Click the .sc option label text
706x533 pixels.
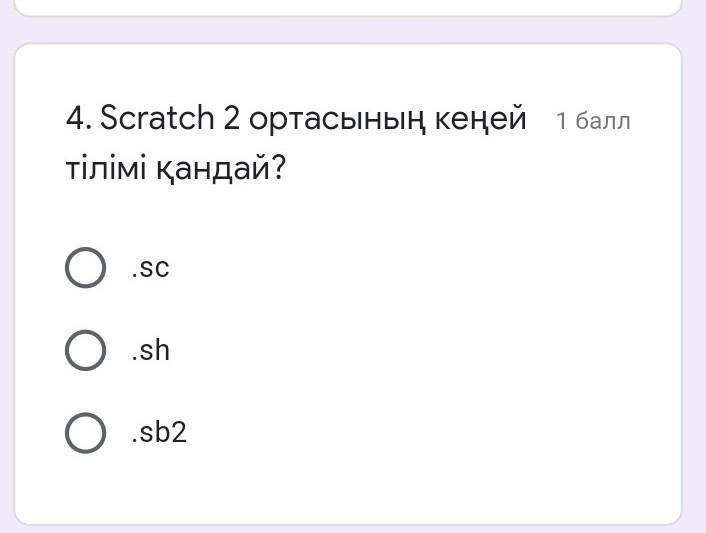(x=150, y=268)
